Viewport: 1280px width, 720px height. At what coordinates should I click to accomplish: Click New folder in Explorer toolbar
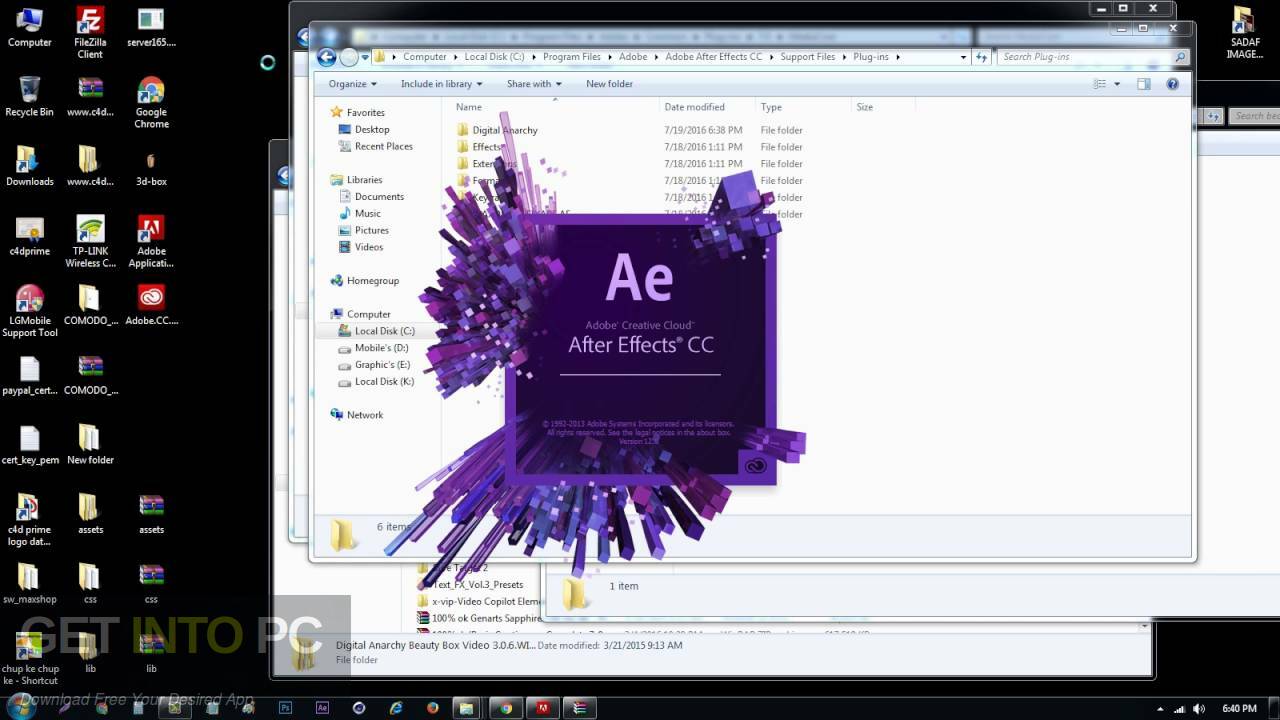point(609,84)
